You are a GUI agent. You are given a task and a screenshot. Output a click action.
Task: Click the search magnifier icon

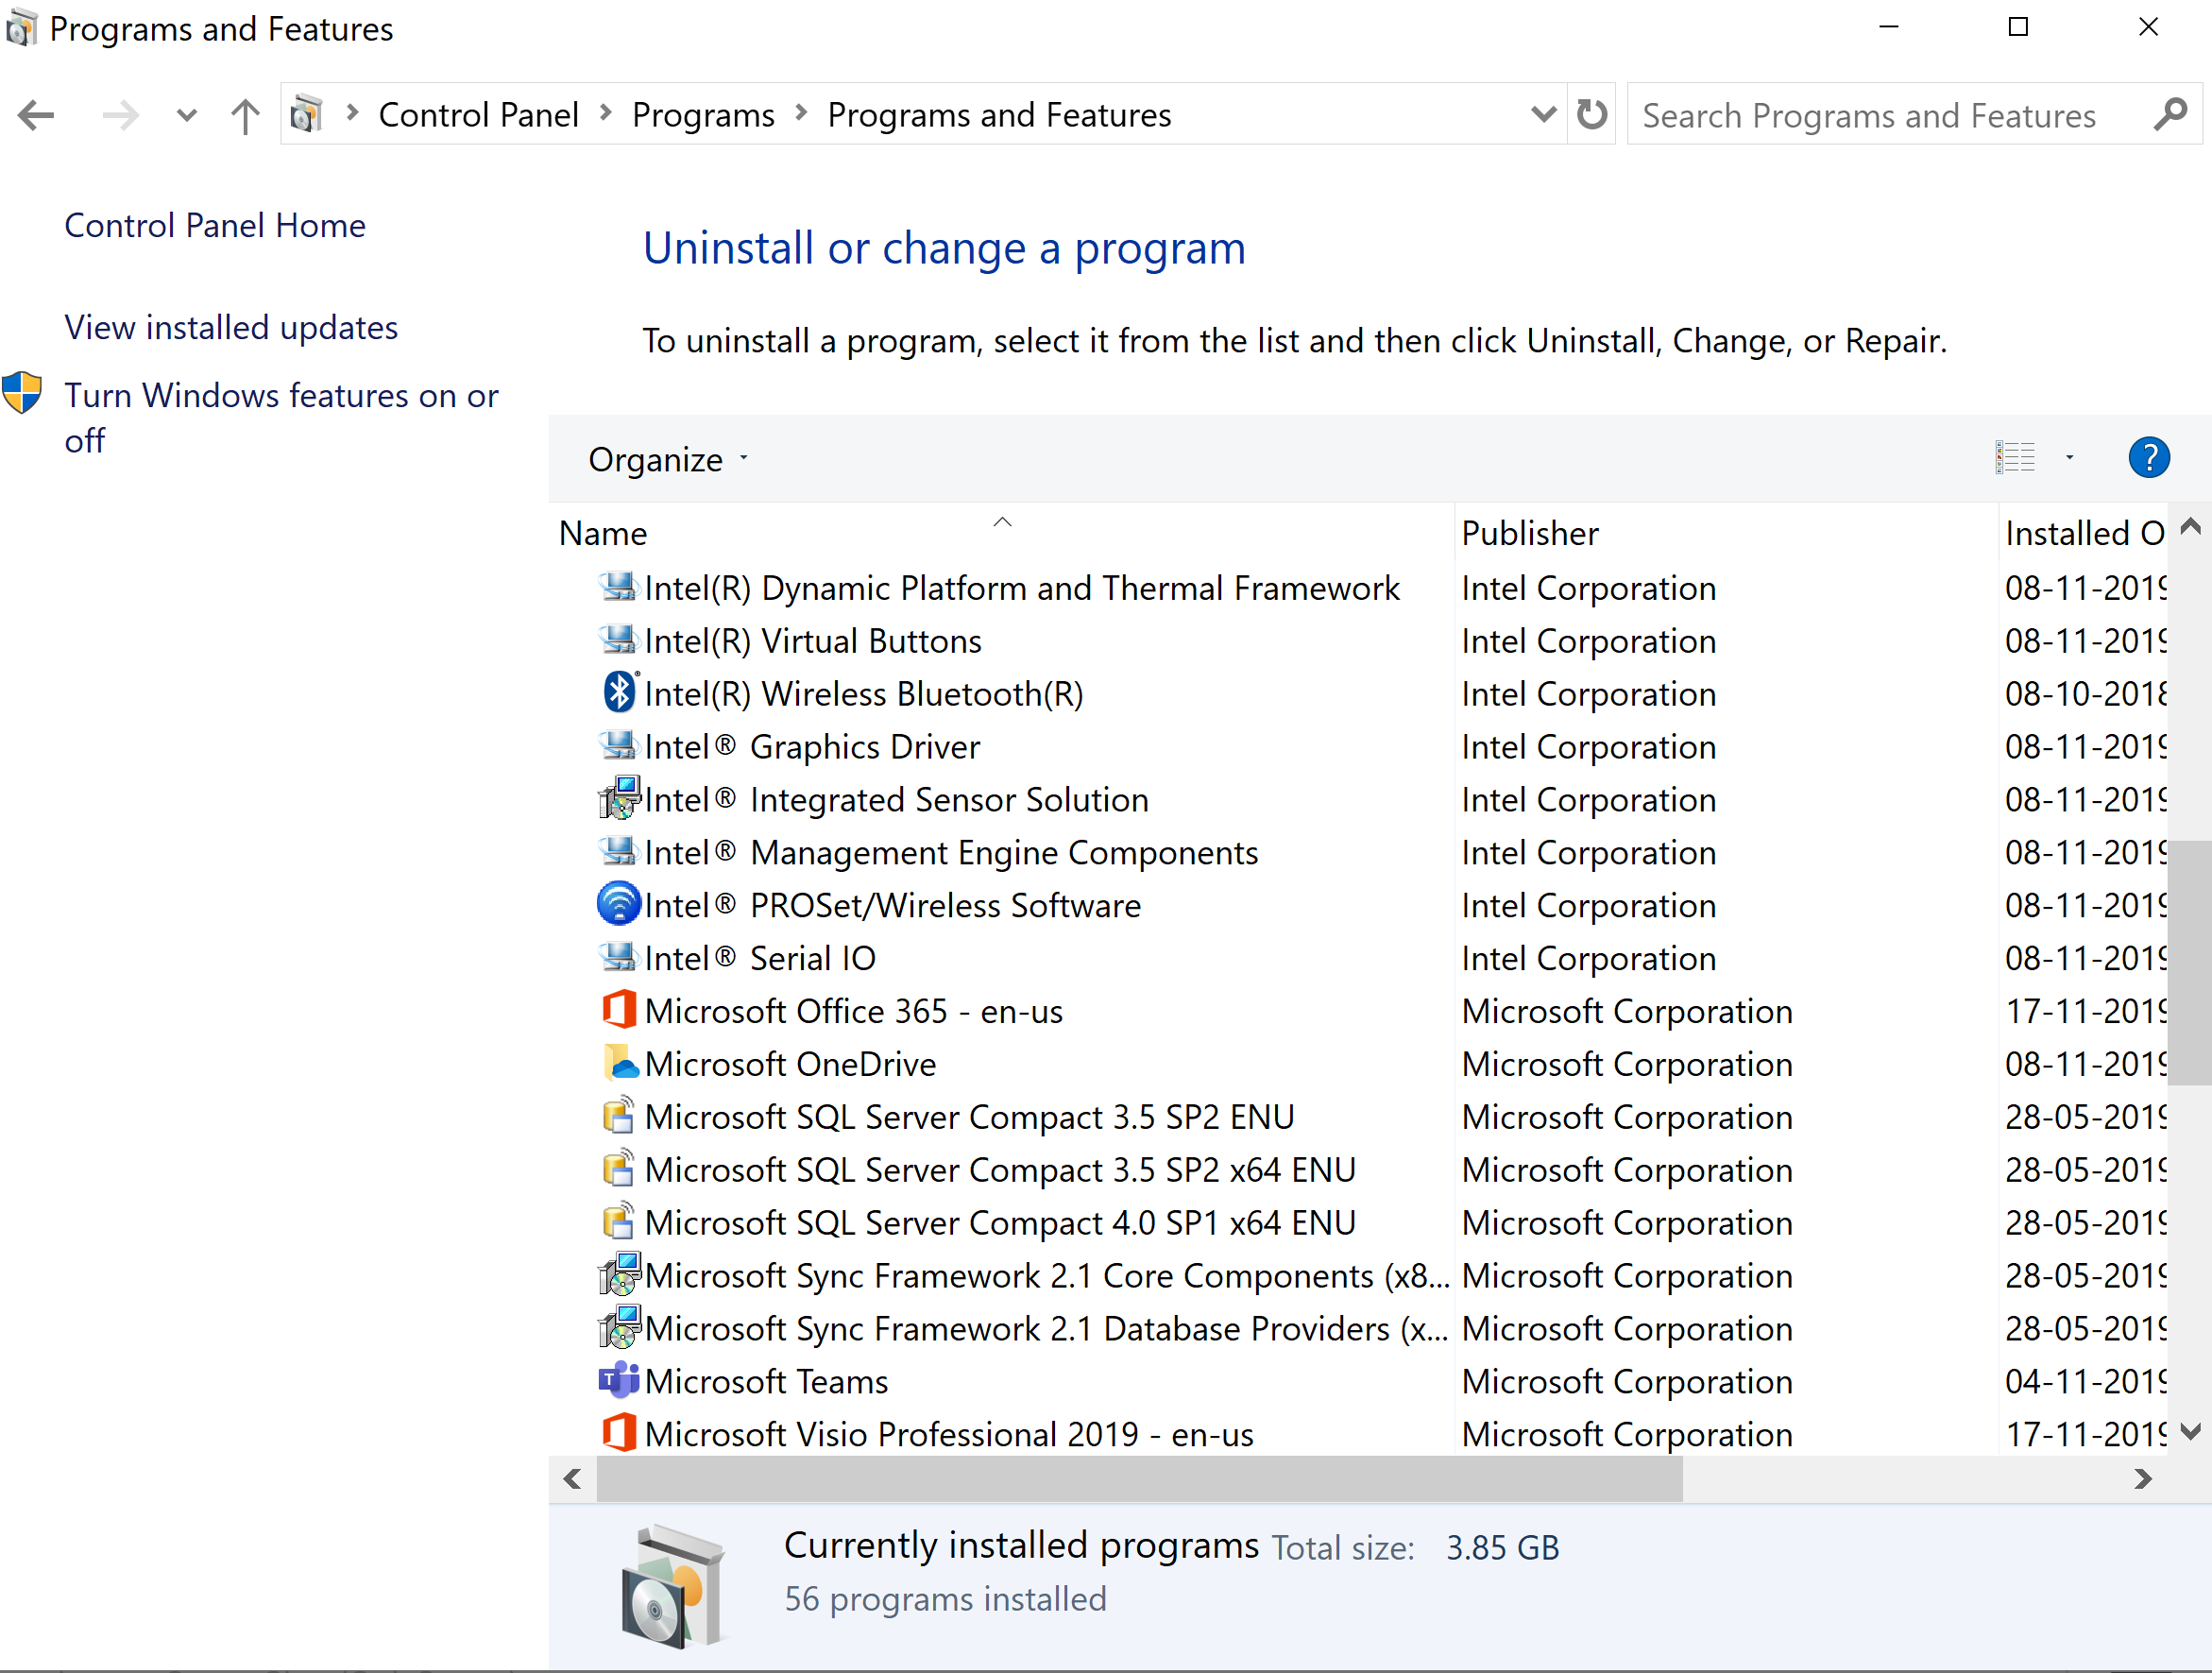click(x=2170, y=115)
